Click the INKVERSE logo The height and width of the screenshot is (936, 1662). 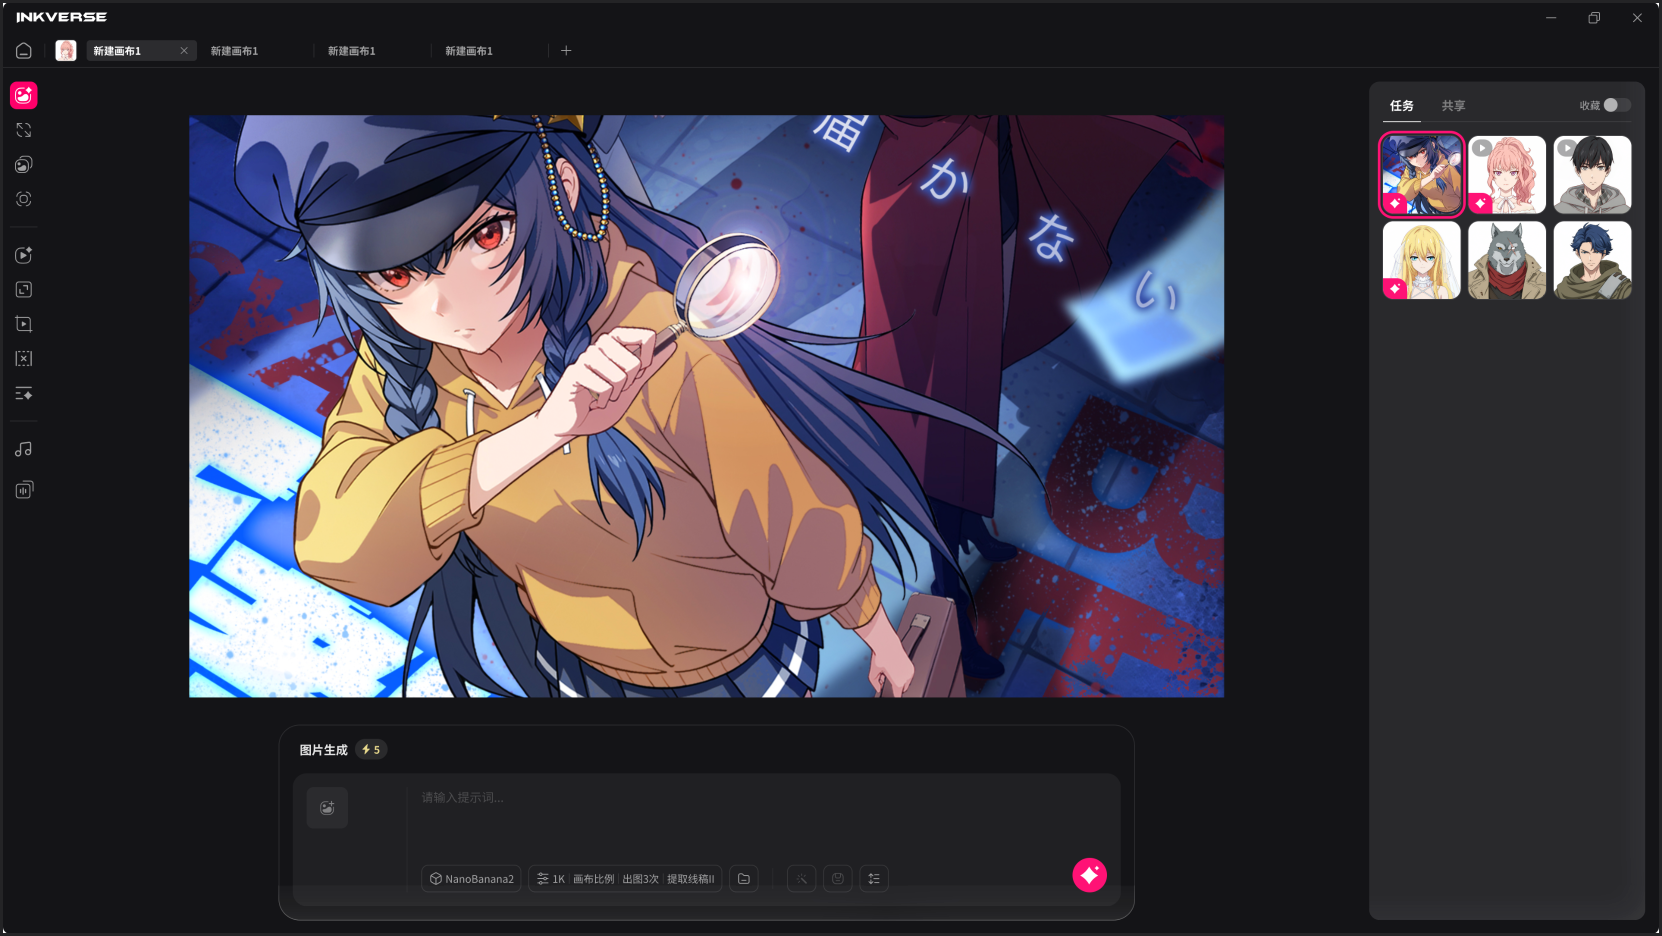(62, 17)
